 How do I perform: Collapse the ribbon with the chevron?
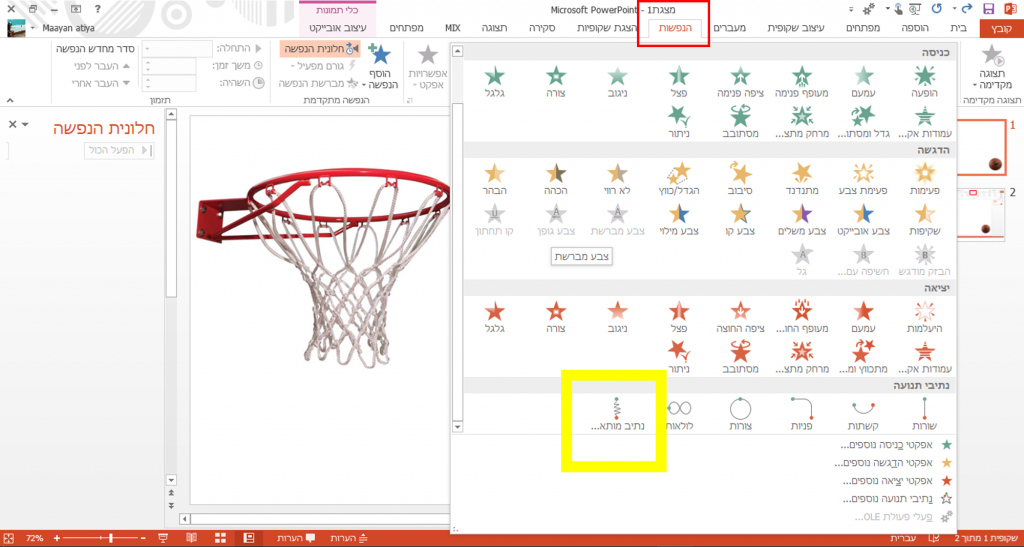click(x=9, y=101)
